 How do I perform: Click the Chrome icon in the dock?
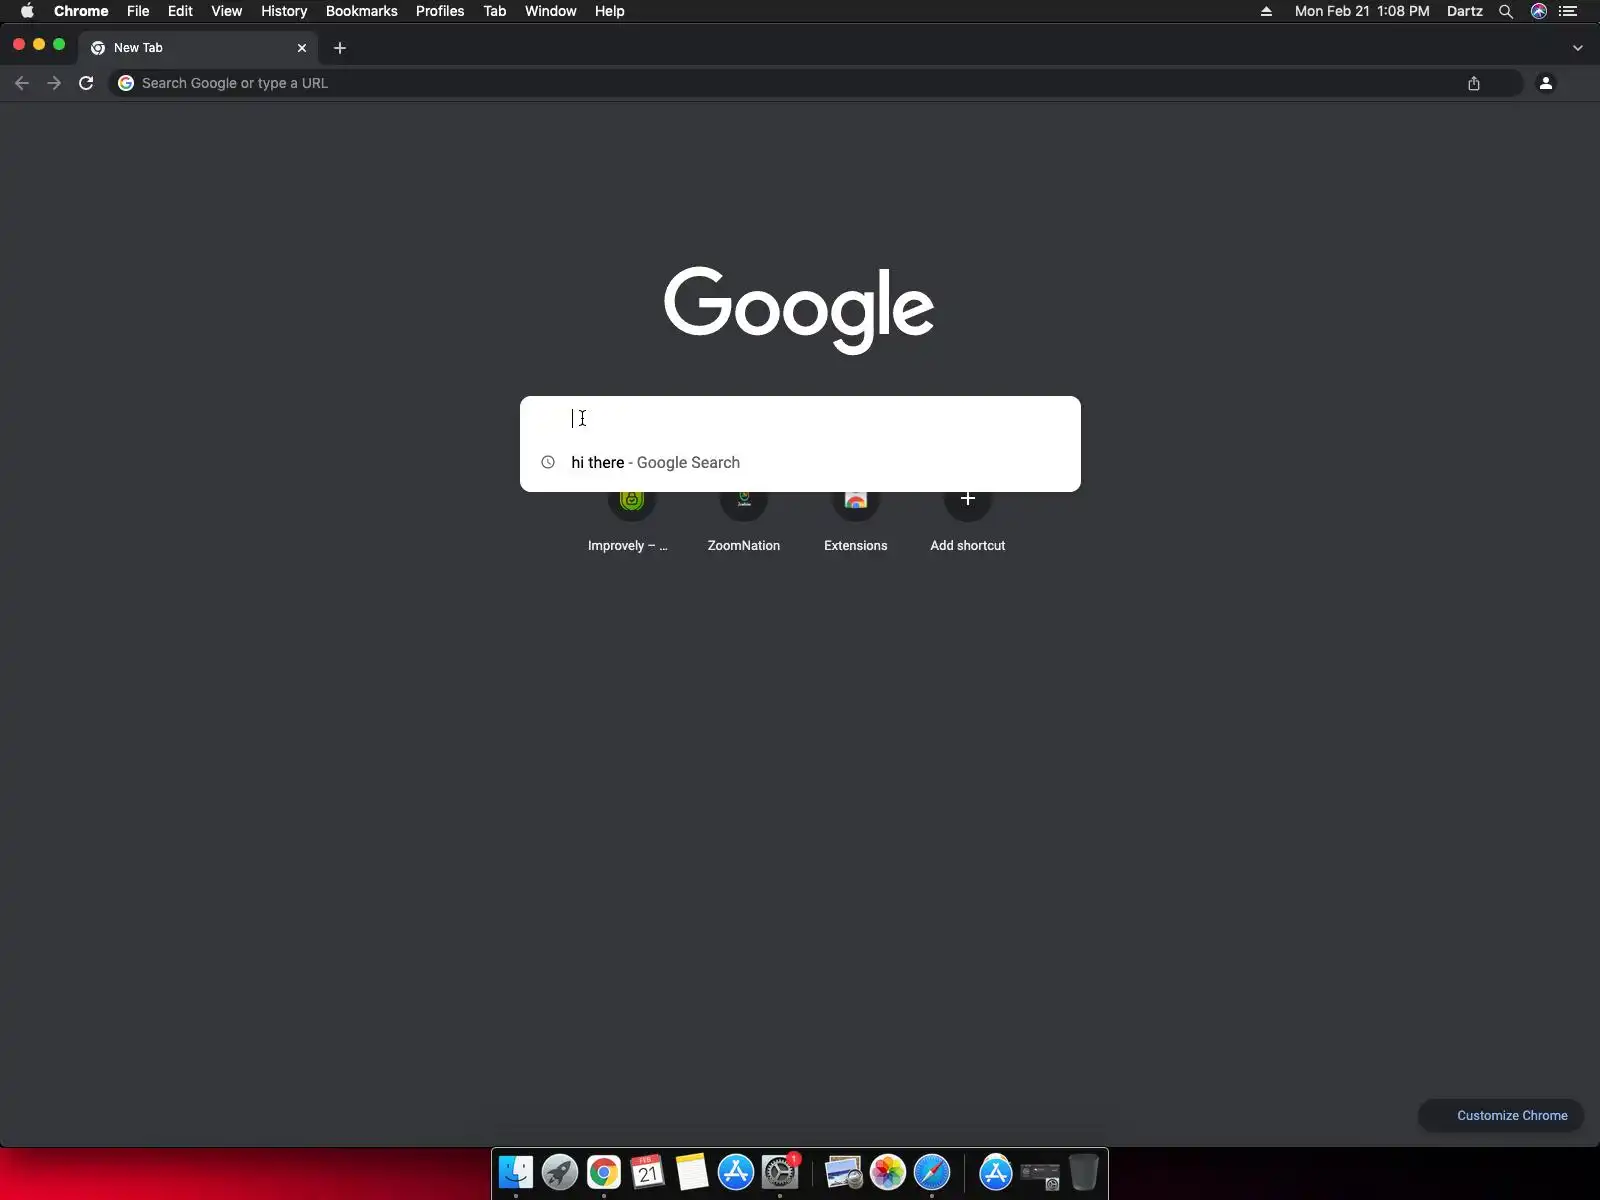pos(604,1172)
